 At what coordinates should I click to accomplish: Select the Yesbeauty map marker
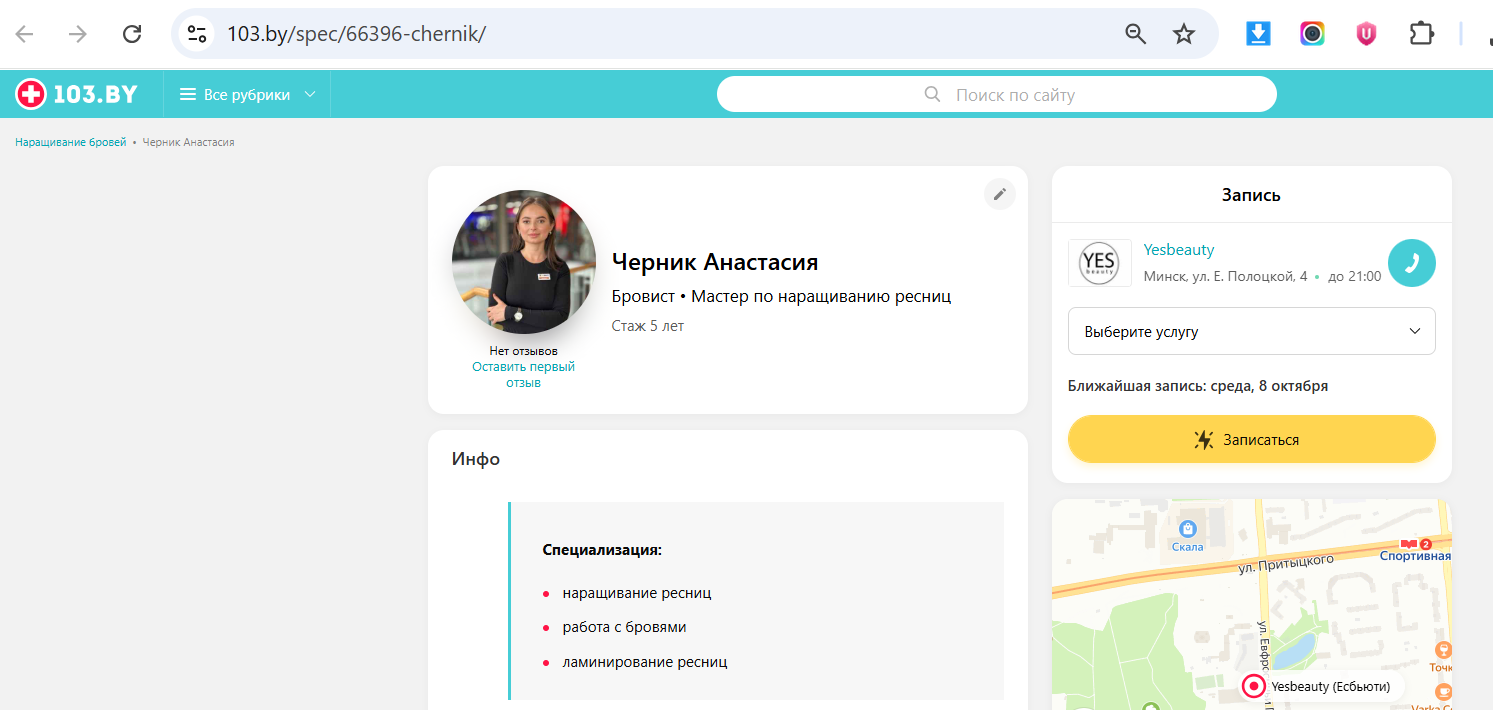click(1254, 687)
